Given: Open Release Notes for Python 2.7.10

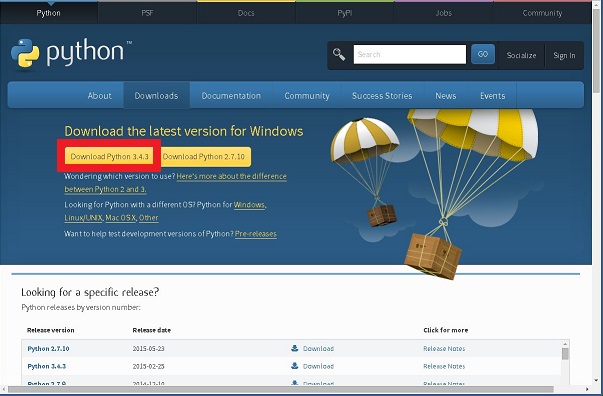Looking at the screenshot, I should 444,349.
